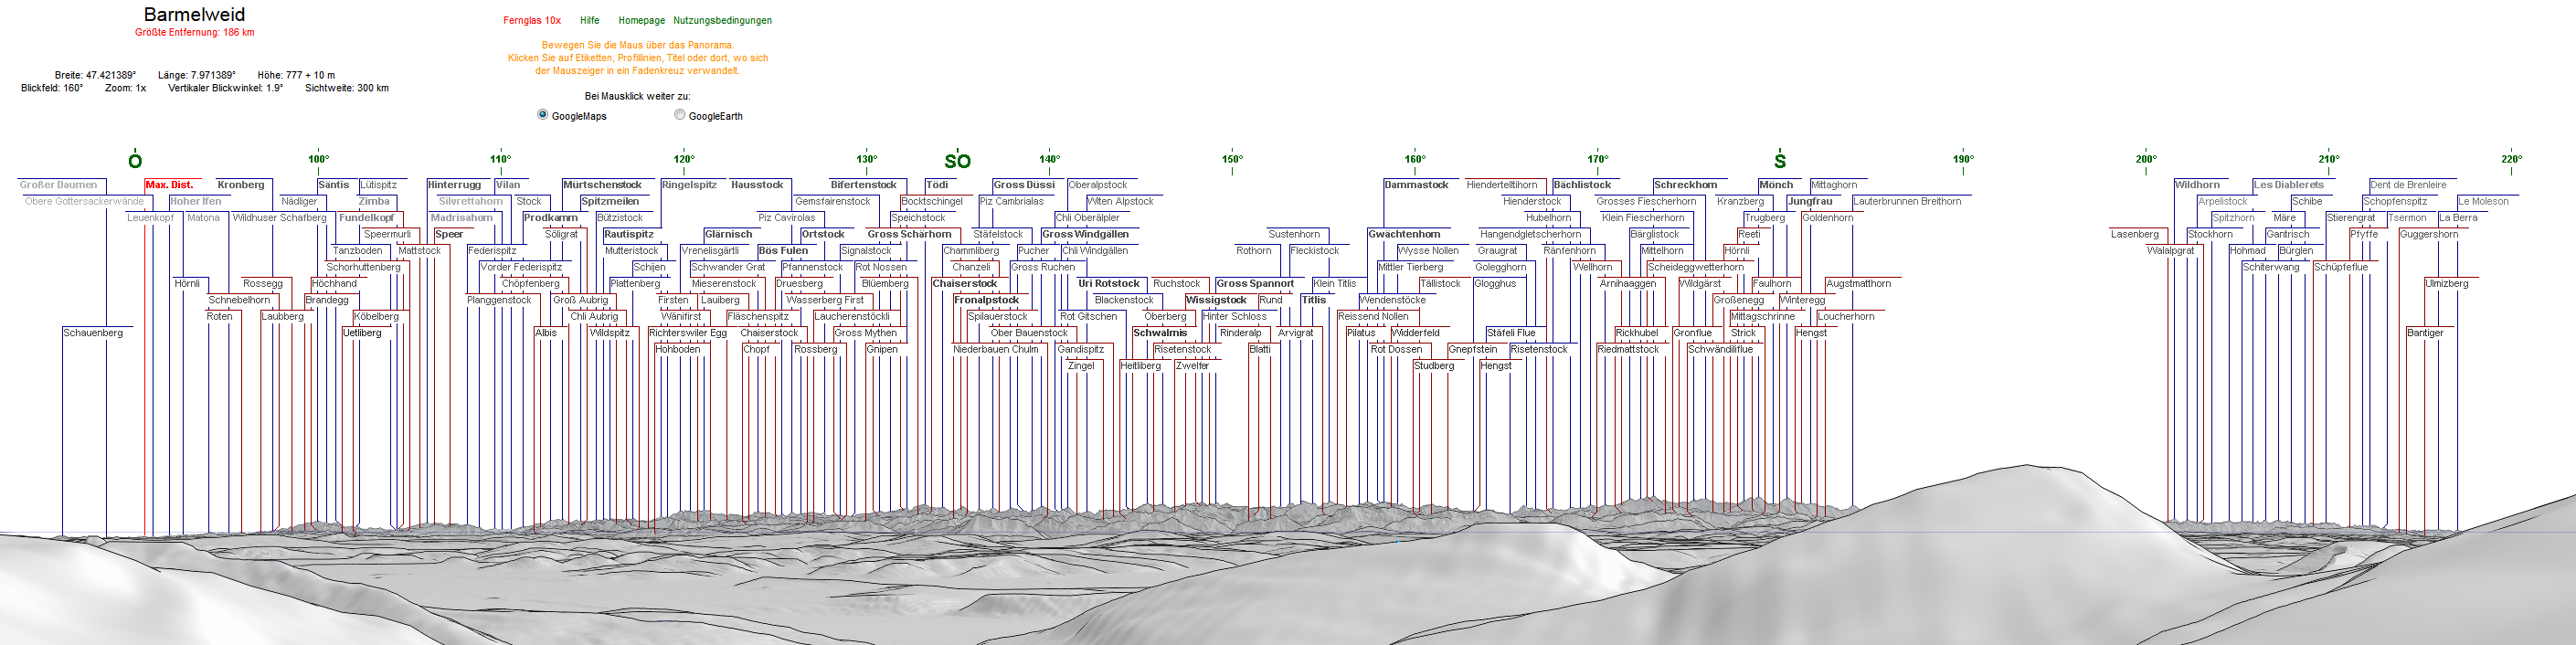The image size is (2576, 645).
Task: Click the 150° compass marker
Action: (x=1232, y=159)
